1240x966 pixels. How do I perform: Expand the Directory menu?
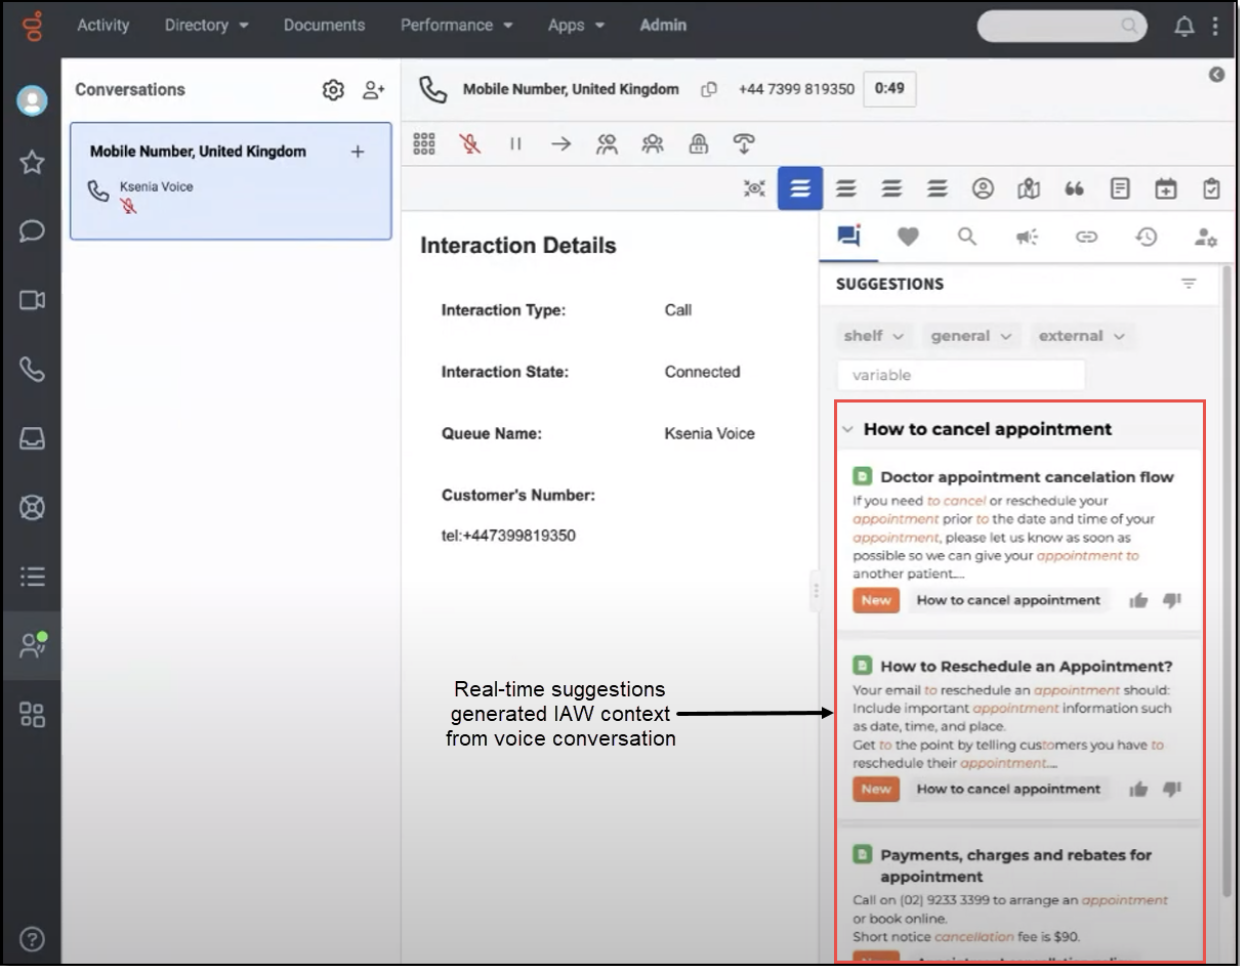(x=206, y=25)
